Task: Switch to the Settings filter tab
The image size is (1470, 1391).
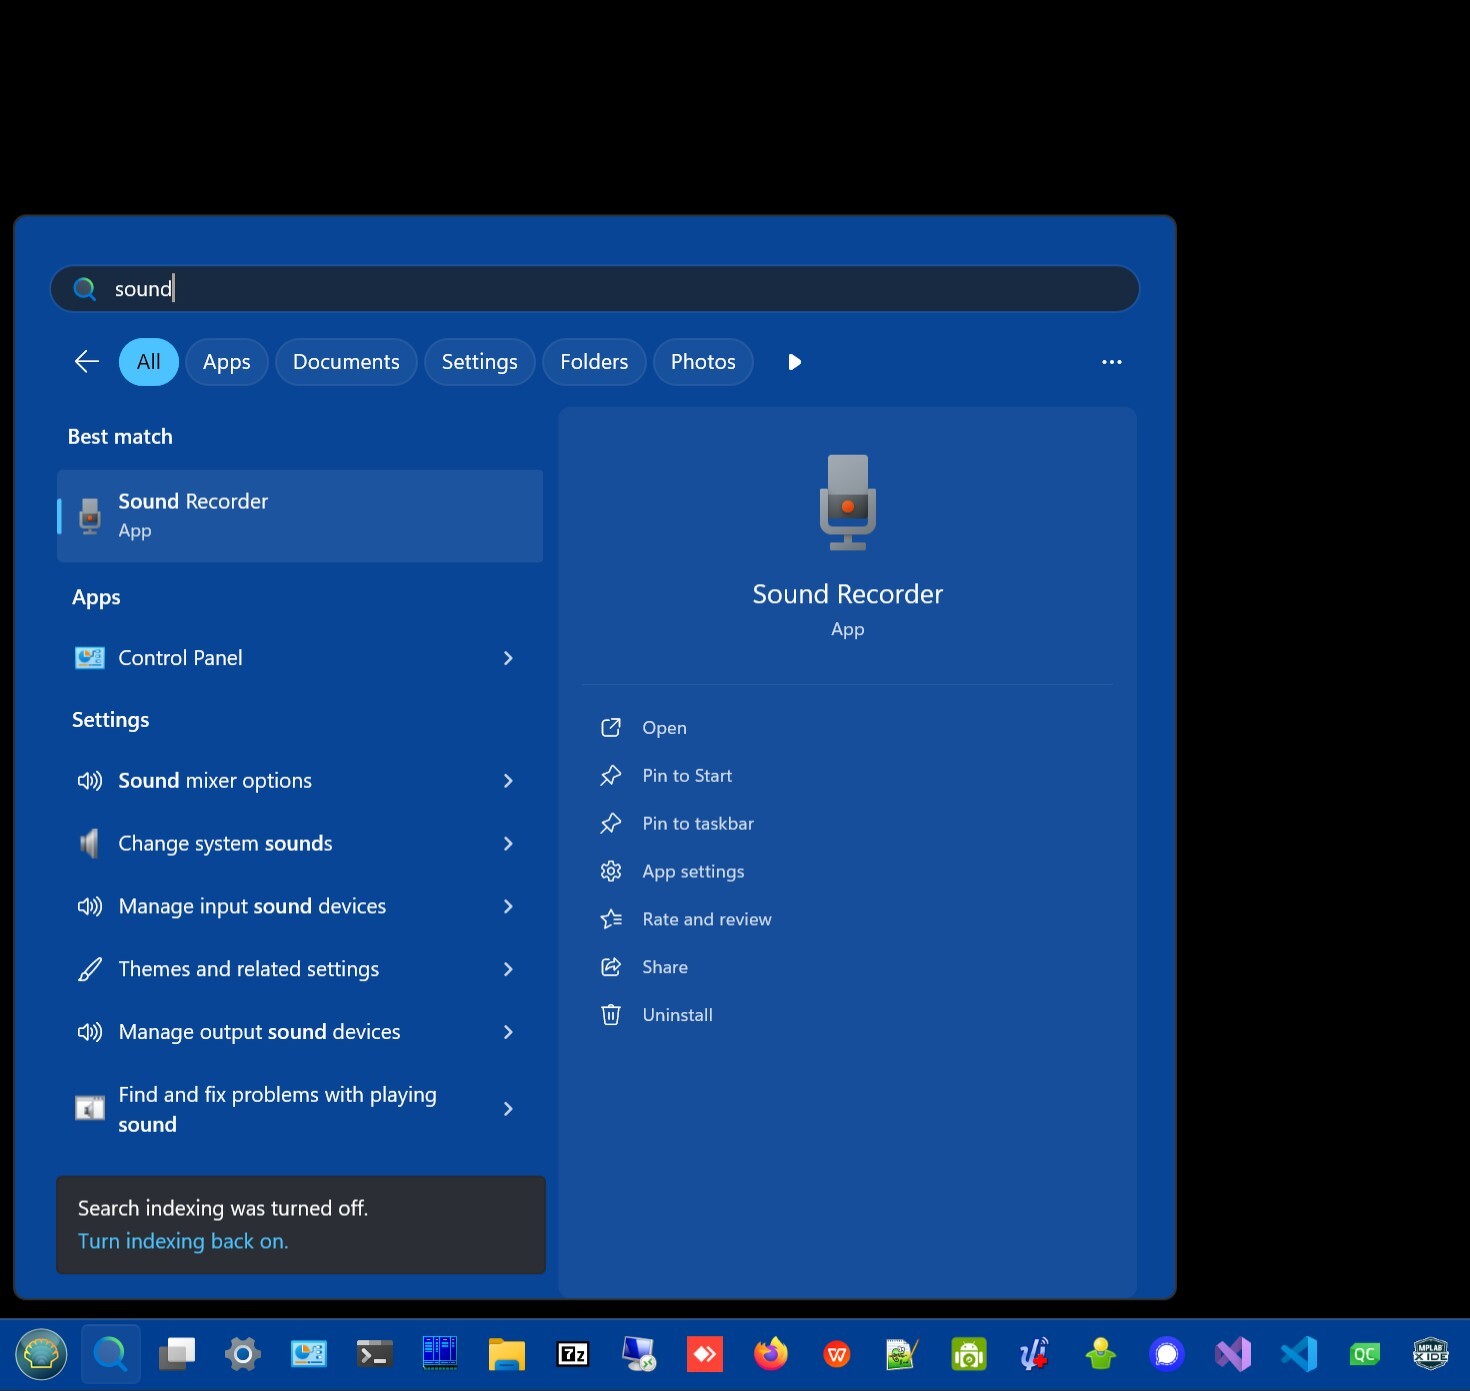Action: click(480, 362)
